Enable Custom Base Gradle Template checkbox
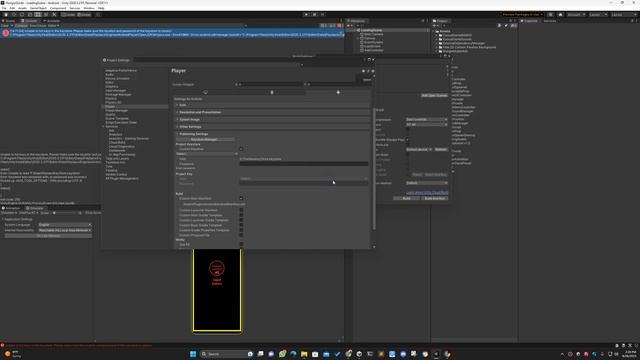Image resolution: width=640 pixels, height=360 pixels. [241, 225]
